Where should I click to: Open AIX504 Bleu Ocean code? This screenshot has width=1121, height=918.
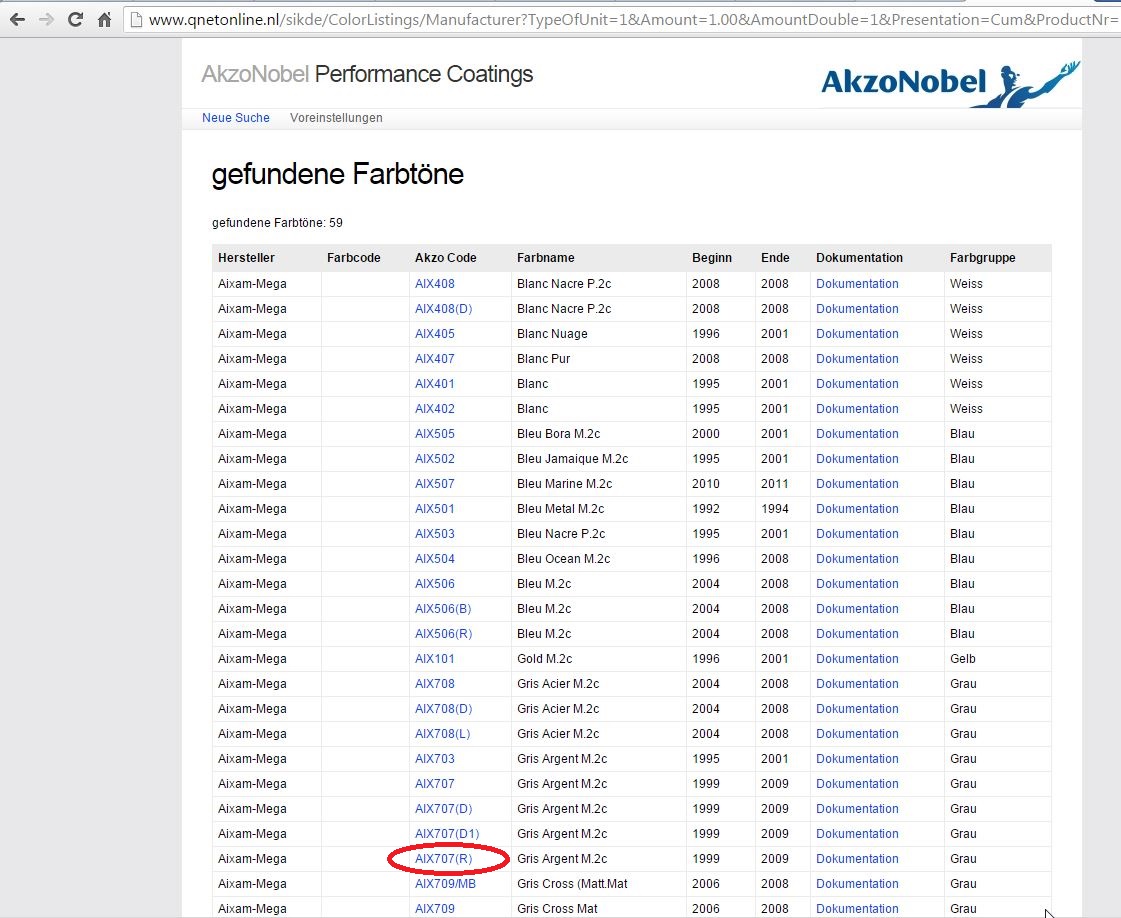[x=435, y=559]
